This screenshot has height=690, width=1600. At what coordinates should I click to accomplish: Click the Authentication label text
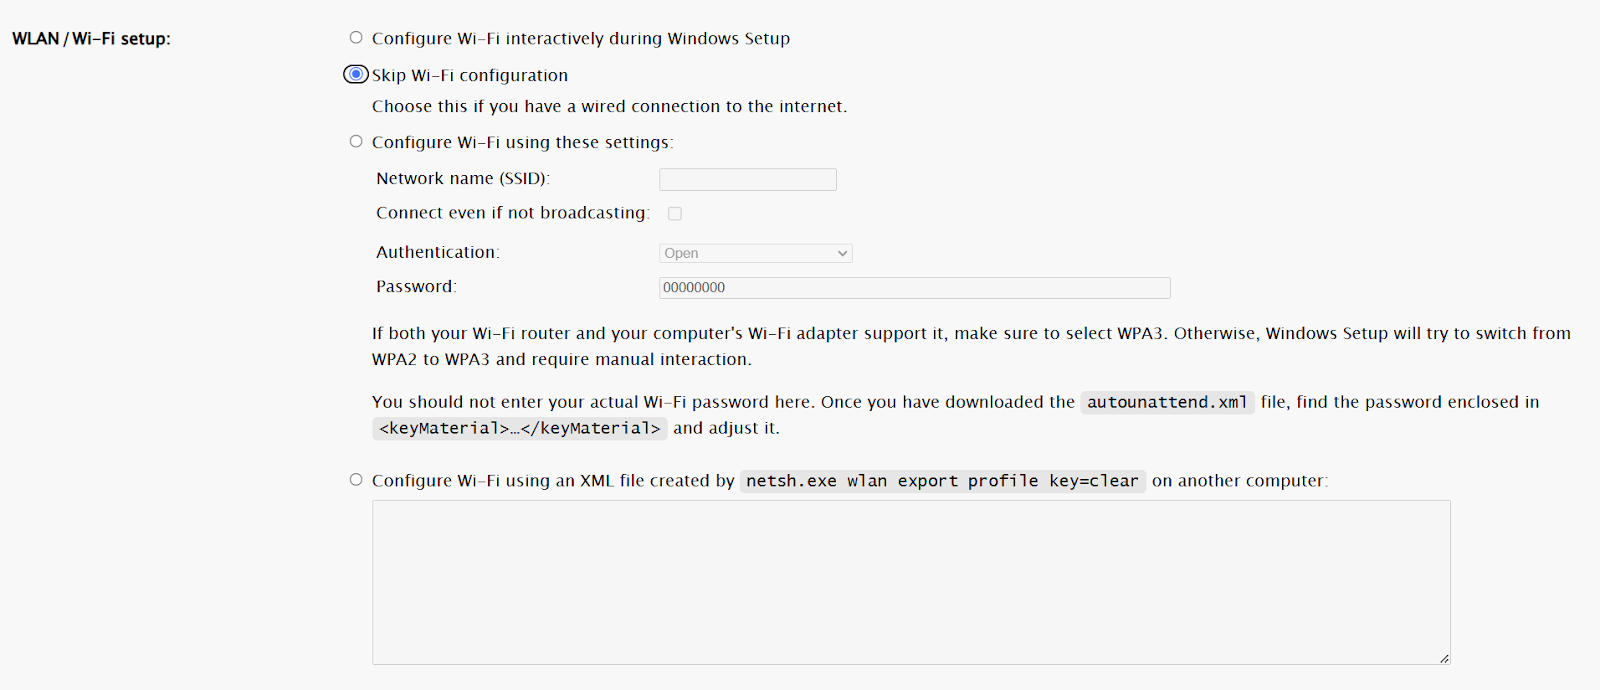click(437, 253)
